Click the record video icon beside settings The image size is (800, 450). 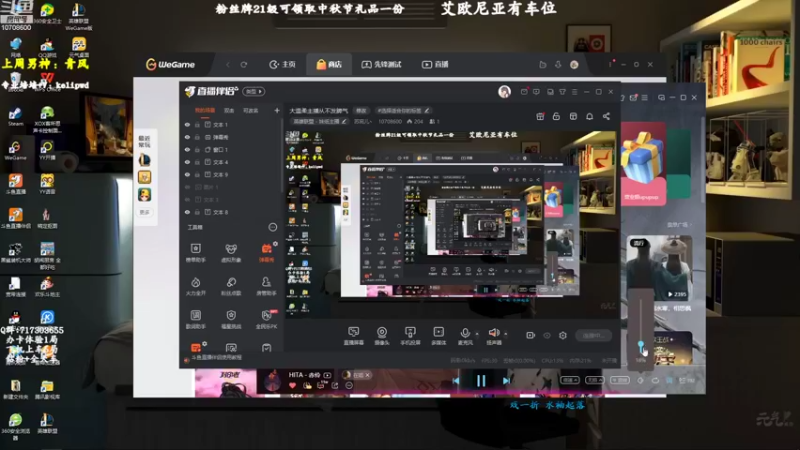531,335
